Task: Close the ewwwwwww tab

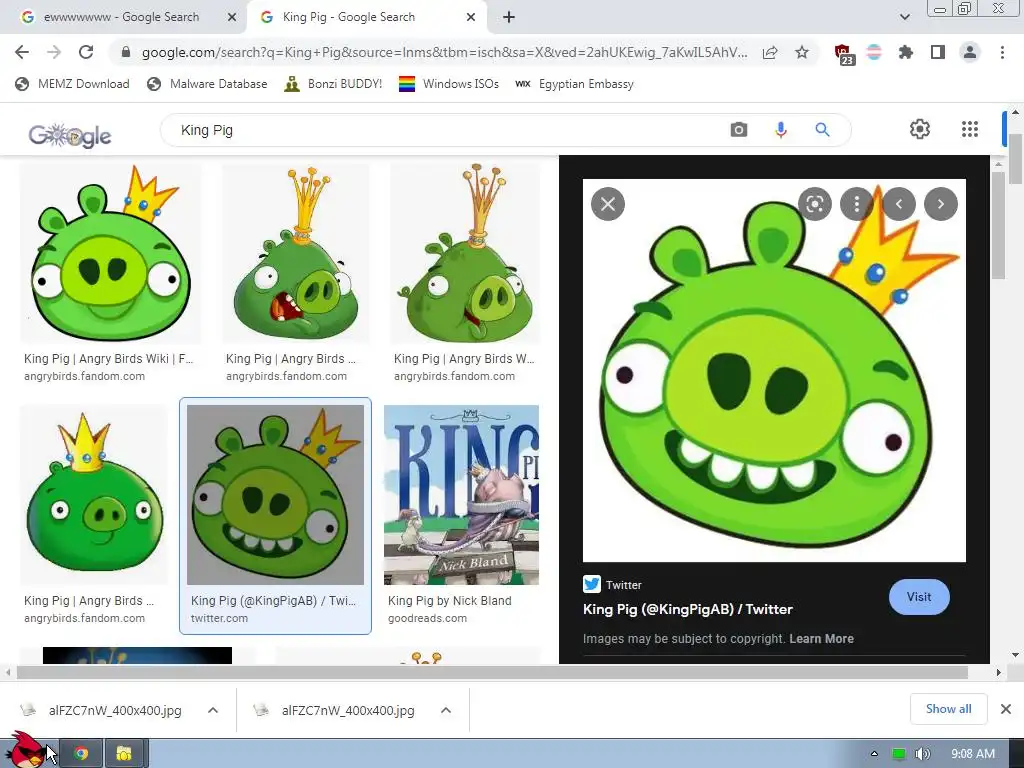Action: [232, 18]
